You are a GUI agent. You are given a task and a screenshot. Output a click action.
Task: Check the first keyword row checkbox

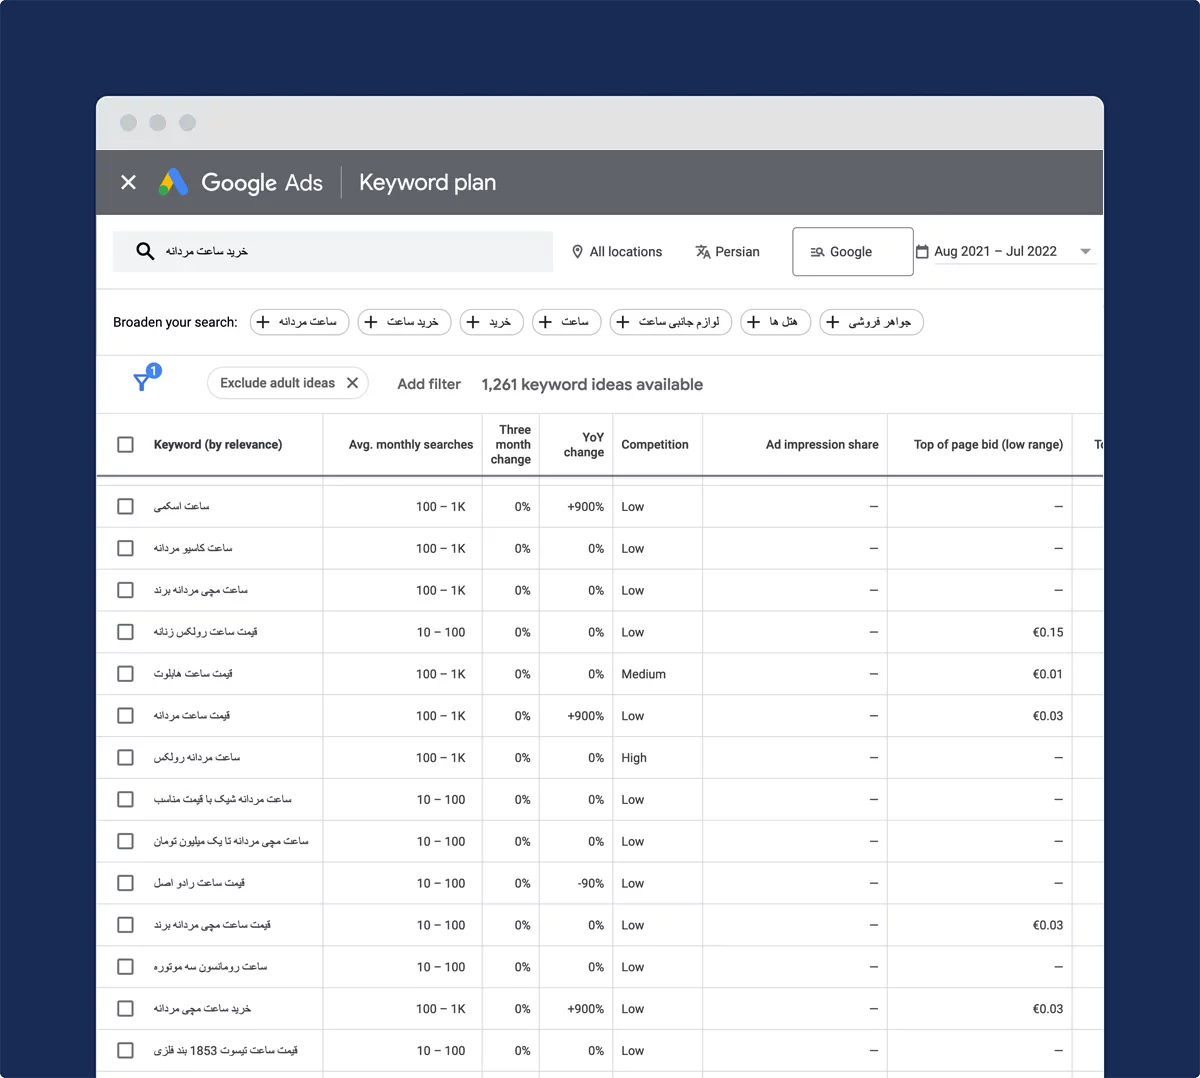(125, 507)
